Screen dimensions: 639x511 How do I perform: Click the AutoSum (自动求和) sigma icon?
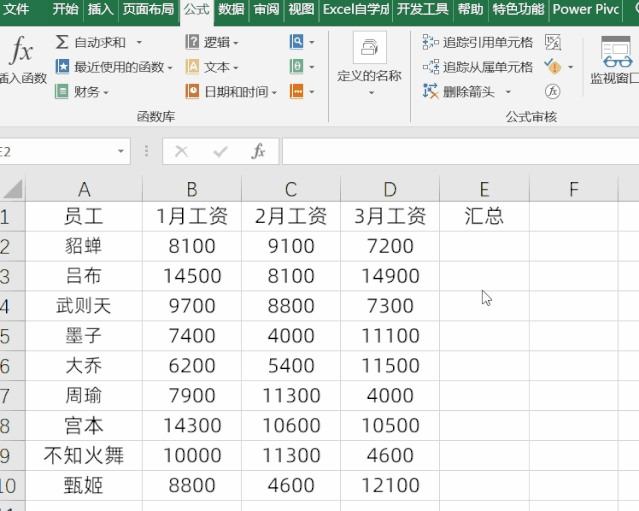(62, 42)
